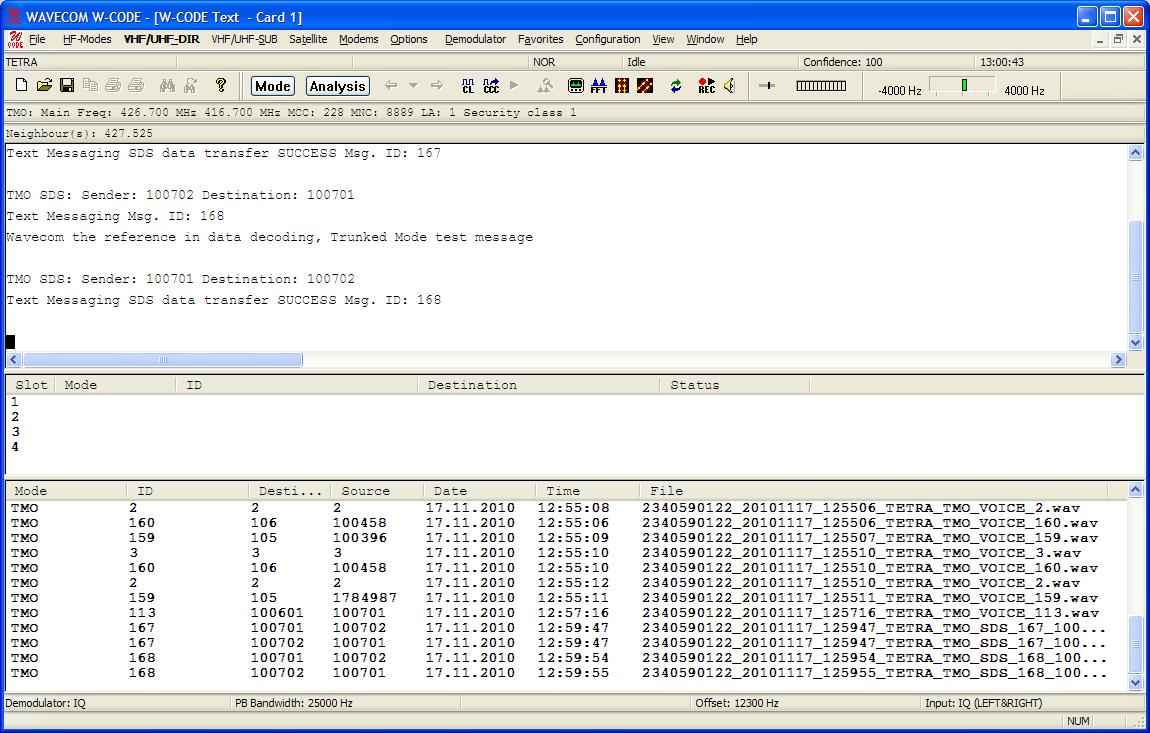
Task: Click the 'Input: IQ (LEFT&RIGHT)' status entry
Action: [984, 703]
